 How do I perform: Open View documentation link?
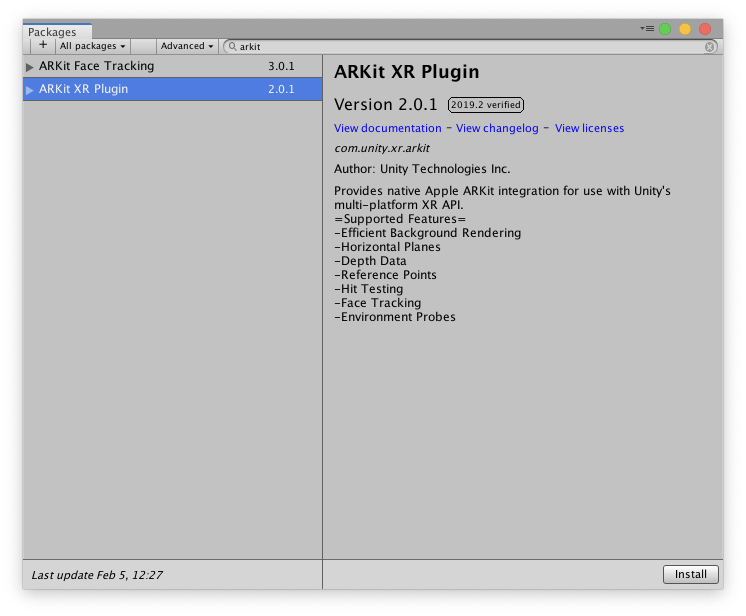tap(387, 128)
